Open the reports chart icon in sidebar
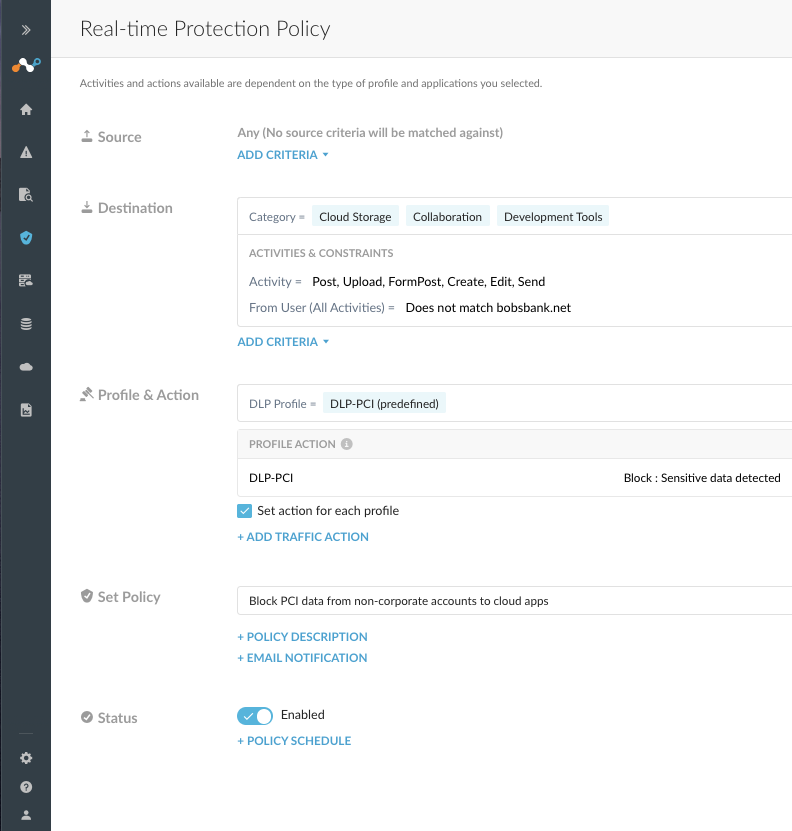This screenshot has height=831, width=792. click(26, 410)
